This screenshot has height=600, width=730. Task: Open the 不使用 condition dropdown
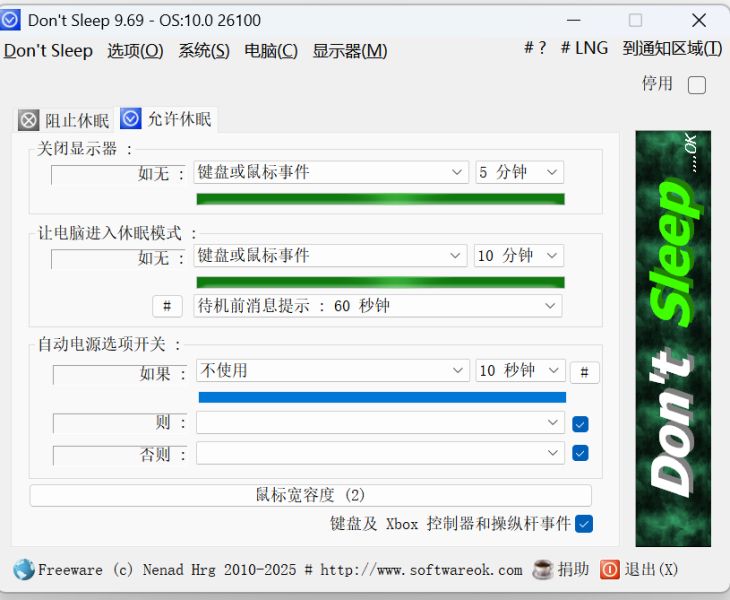tap(332, 371)
